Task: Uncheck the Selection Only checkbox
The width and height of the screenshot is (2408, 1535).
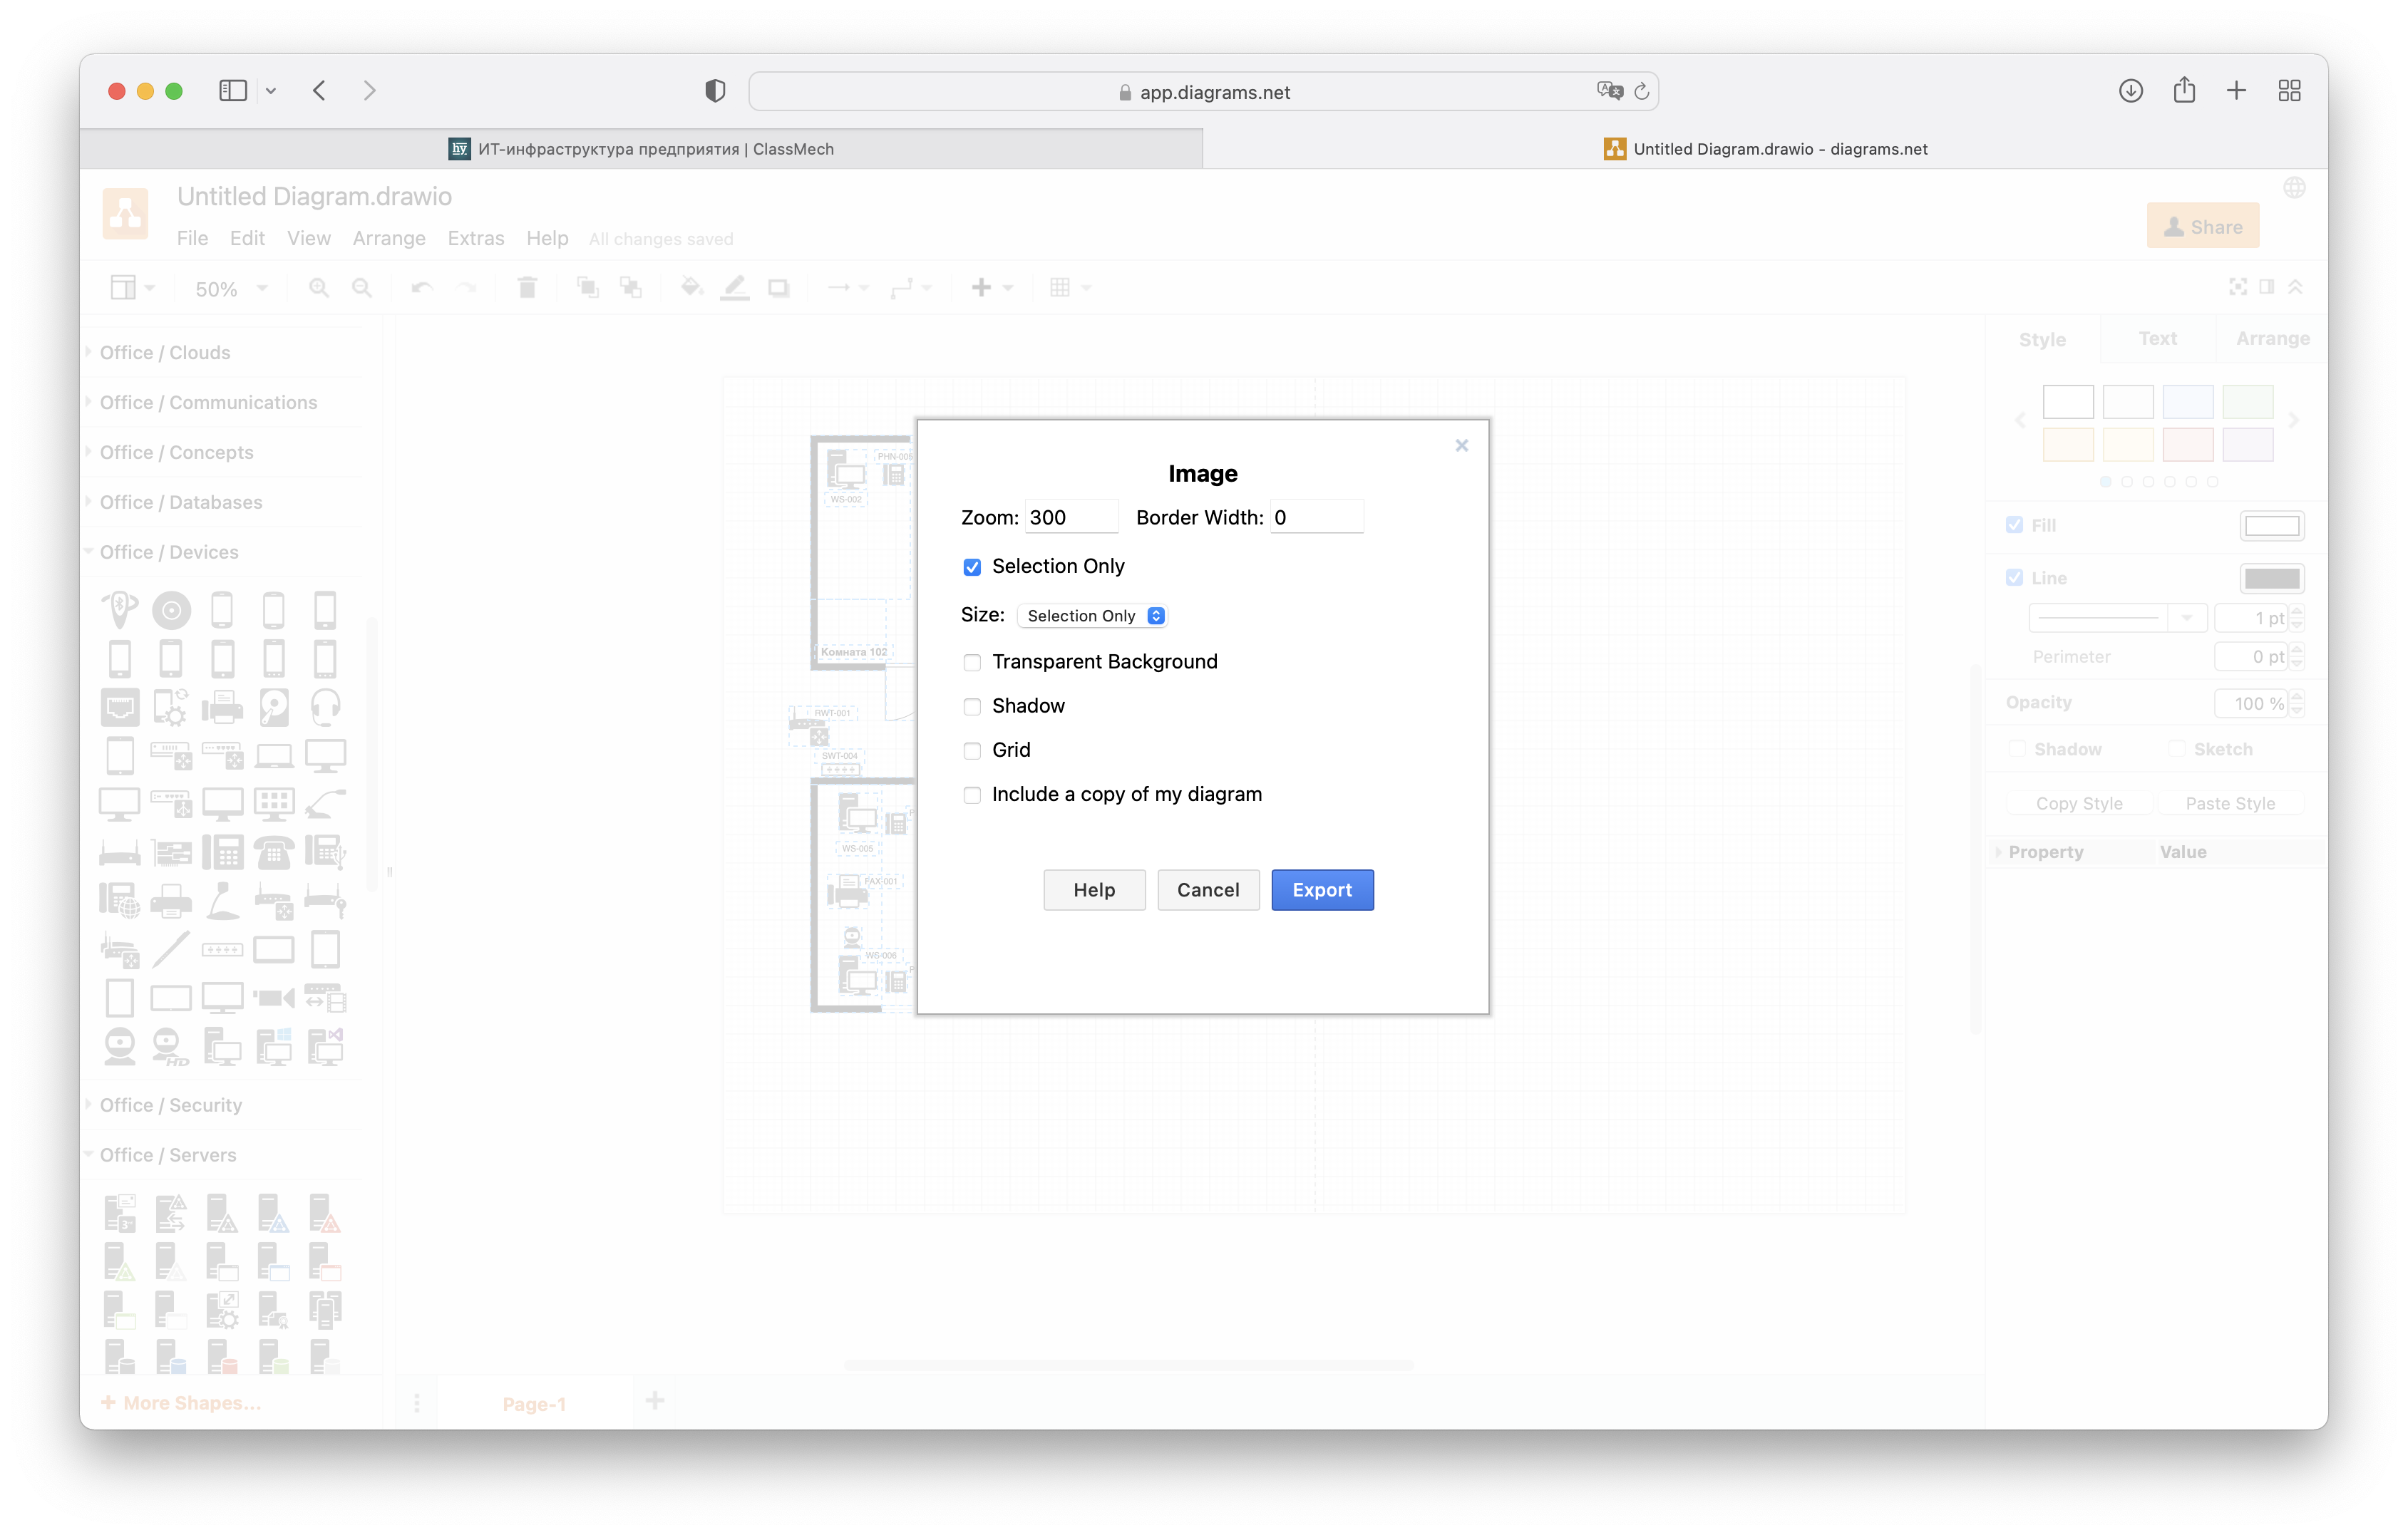Action: (x=972, y=567)
